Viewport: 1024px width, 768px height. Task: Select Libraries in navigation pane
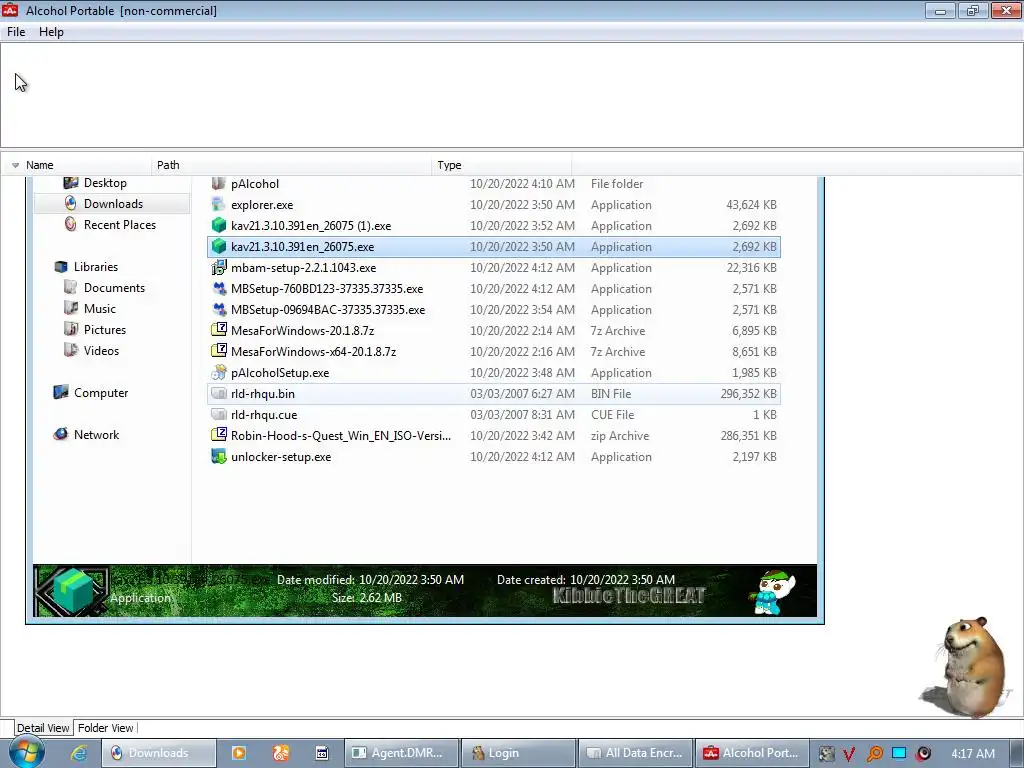[95, 266]
